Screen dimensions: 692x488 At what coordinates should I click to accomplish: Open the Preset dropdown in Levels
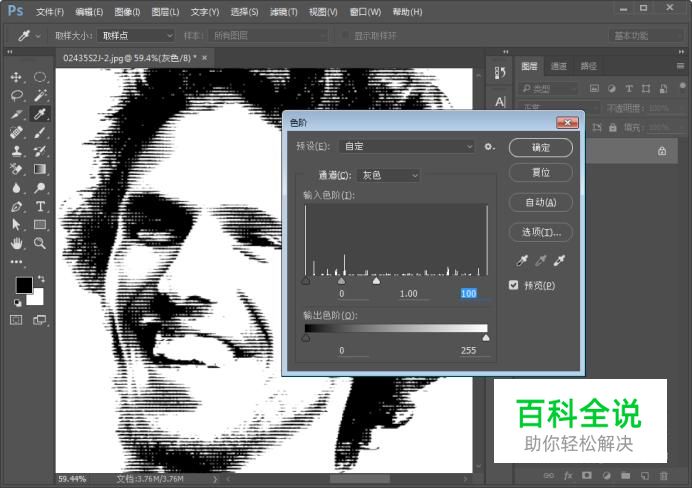[406, 146]
